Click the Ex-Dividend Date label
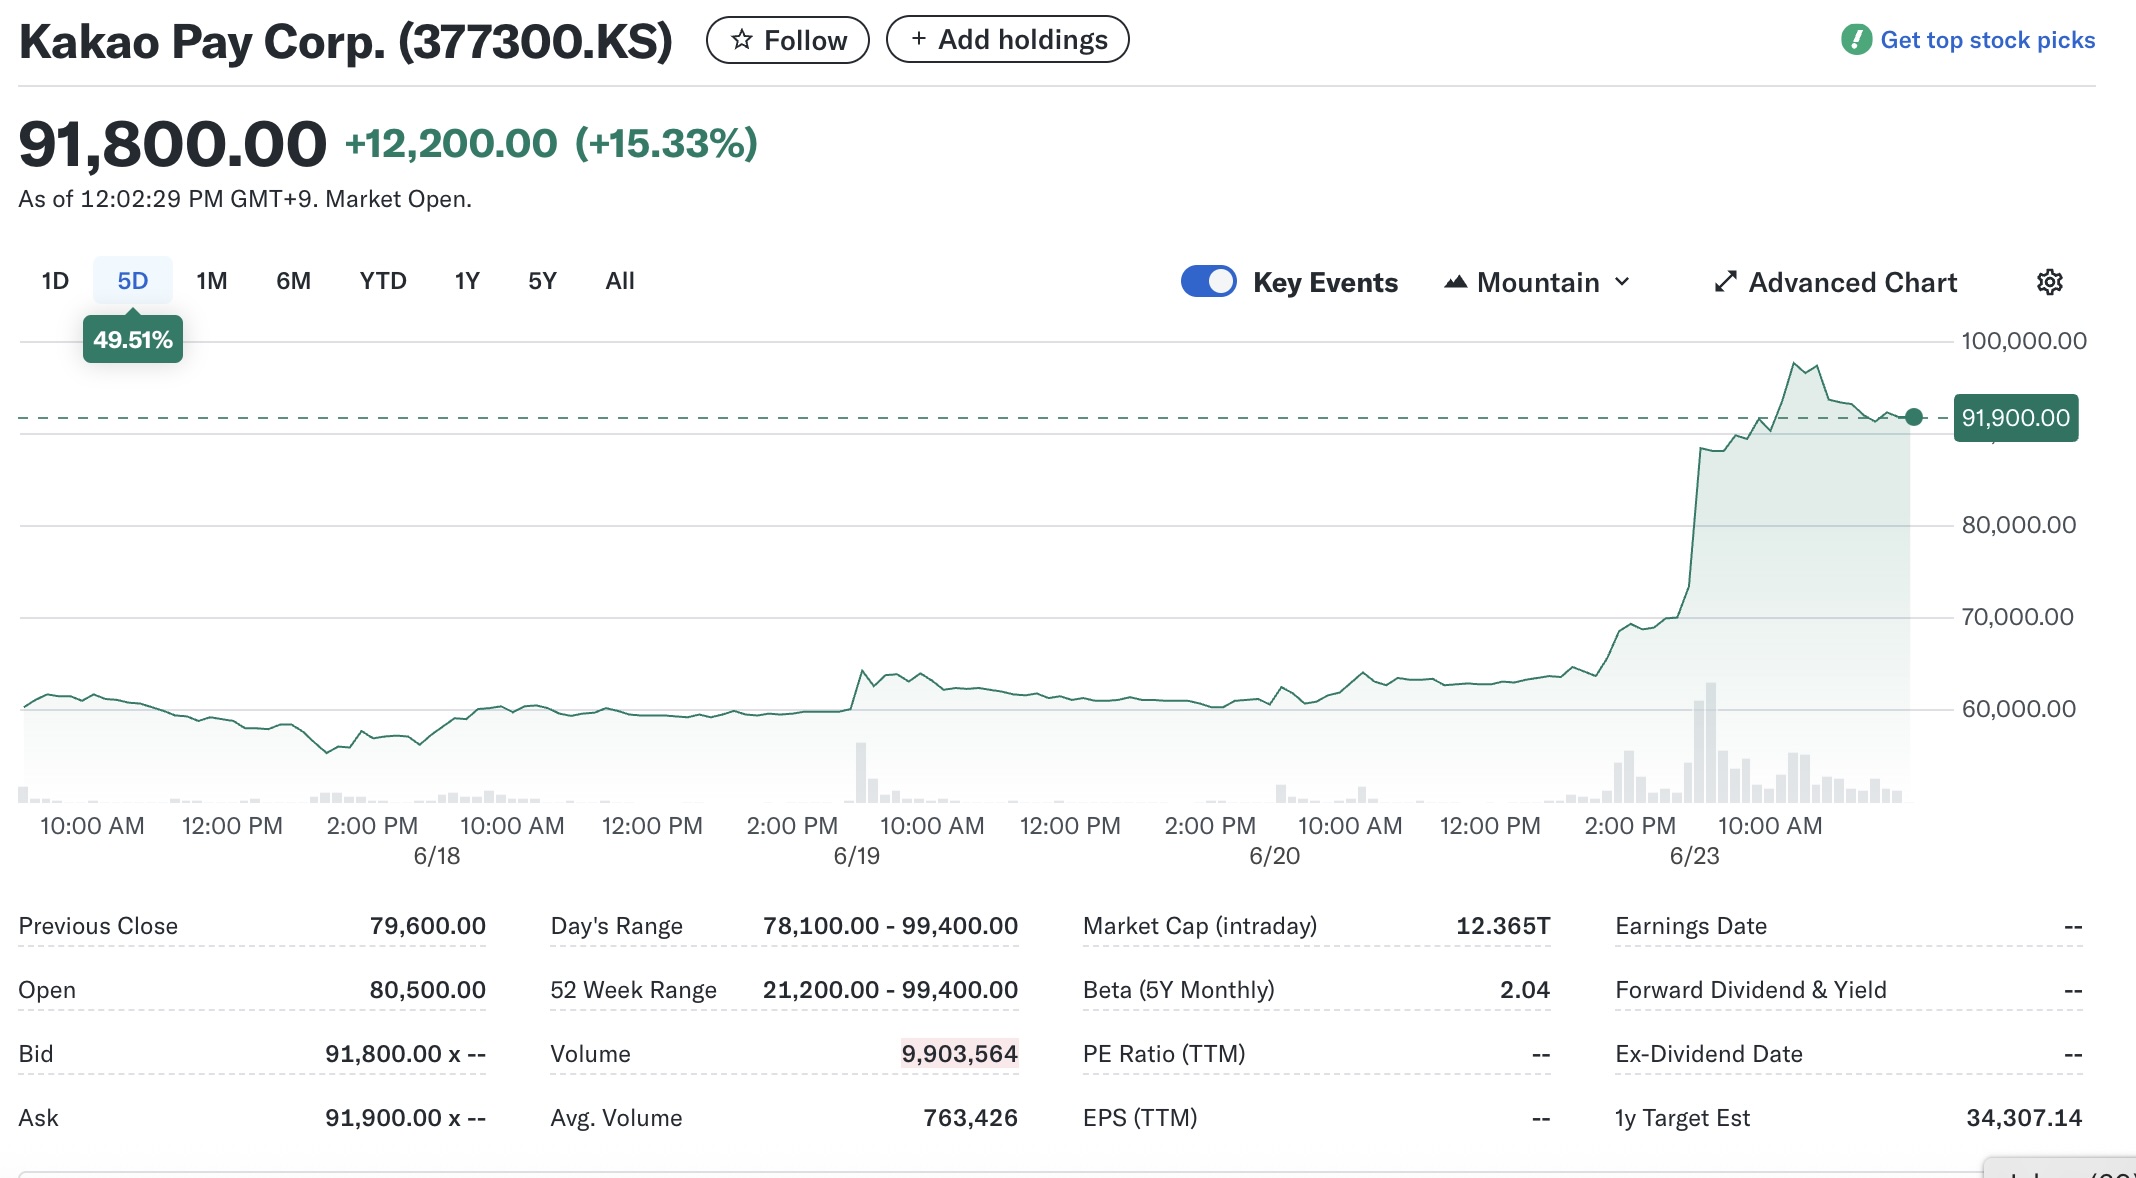The width and height of the screenshot is (2136, 1178). tap(1709, 1054)
